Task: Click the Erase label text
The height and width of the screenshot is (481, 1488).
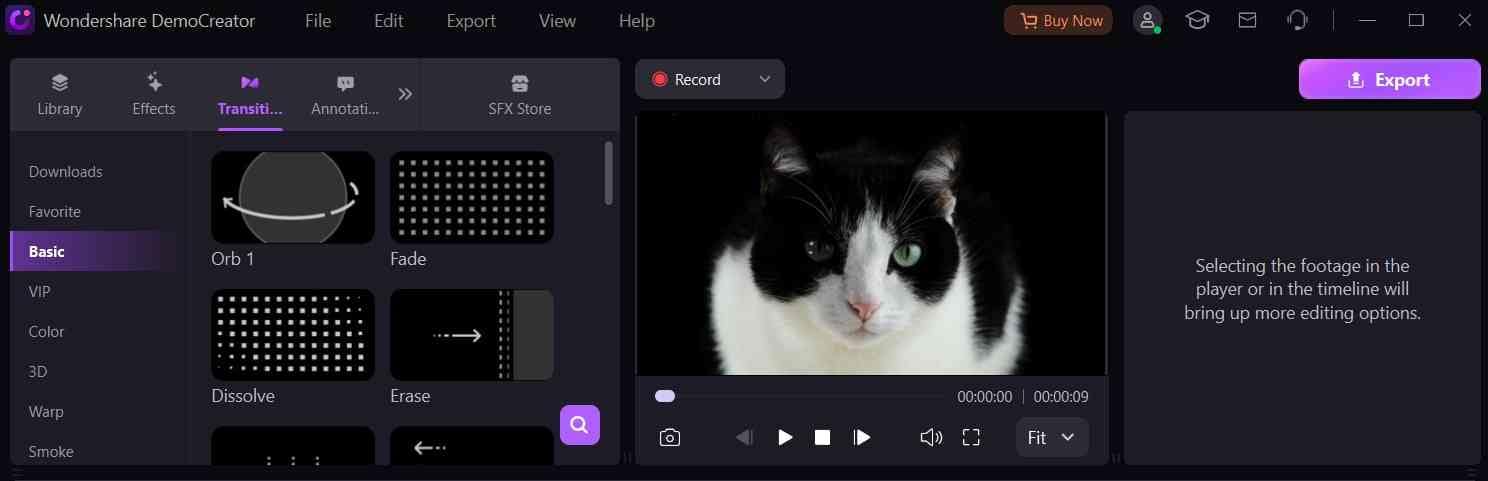Action: (410, 396)
